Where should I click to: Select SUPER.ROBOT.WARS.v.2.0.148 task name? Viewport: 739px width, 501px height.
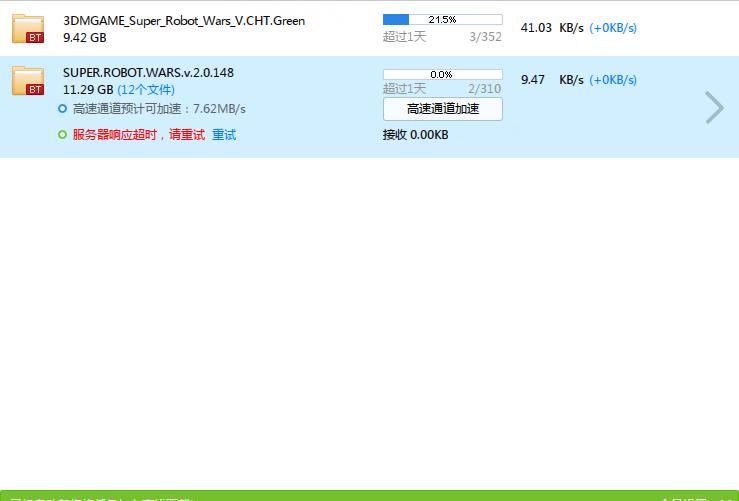[148, 73]
